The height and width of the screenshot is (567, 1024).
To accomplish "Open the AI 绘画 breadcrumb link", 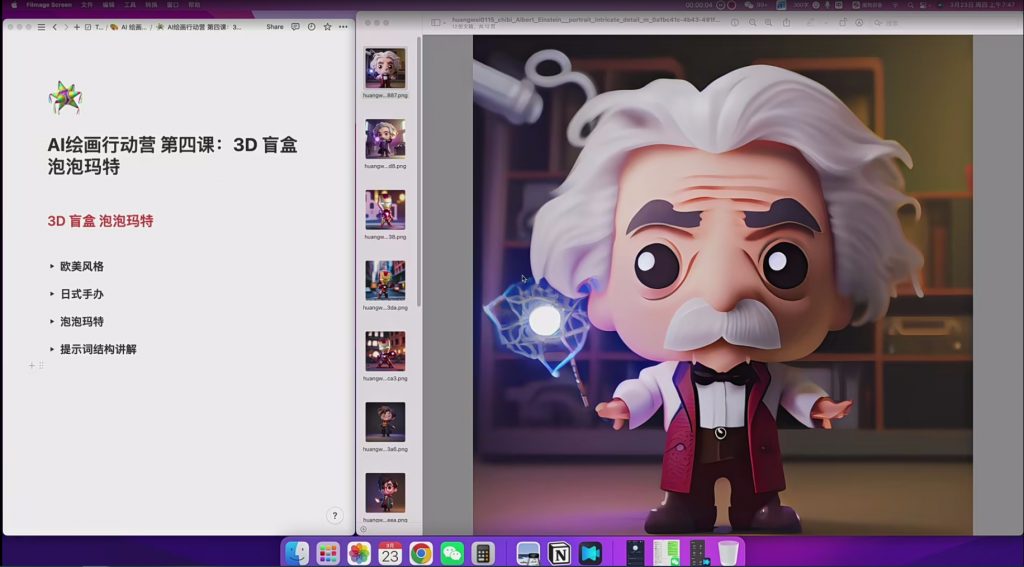I will point(129,27).
